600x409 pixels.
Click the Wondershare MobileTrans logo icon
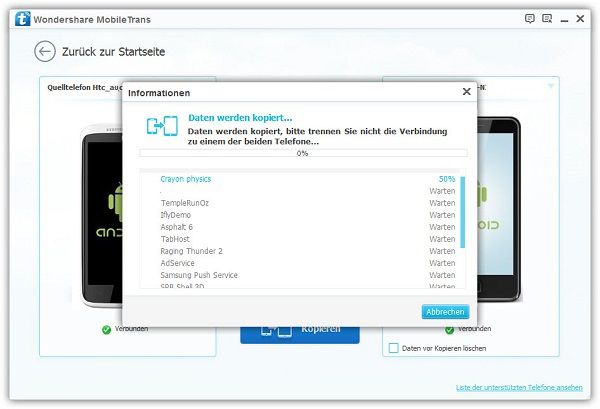[23, 19]
